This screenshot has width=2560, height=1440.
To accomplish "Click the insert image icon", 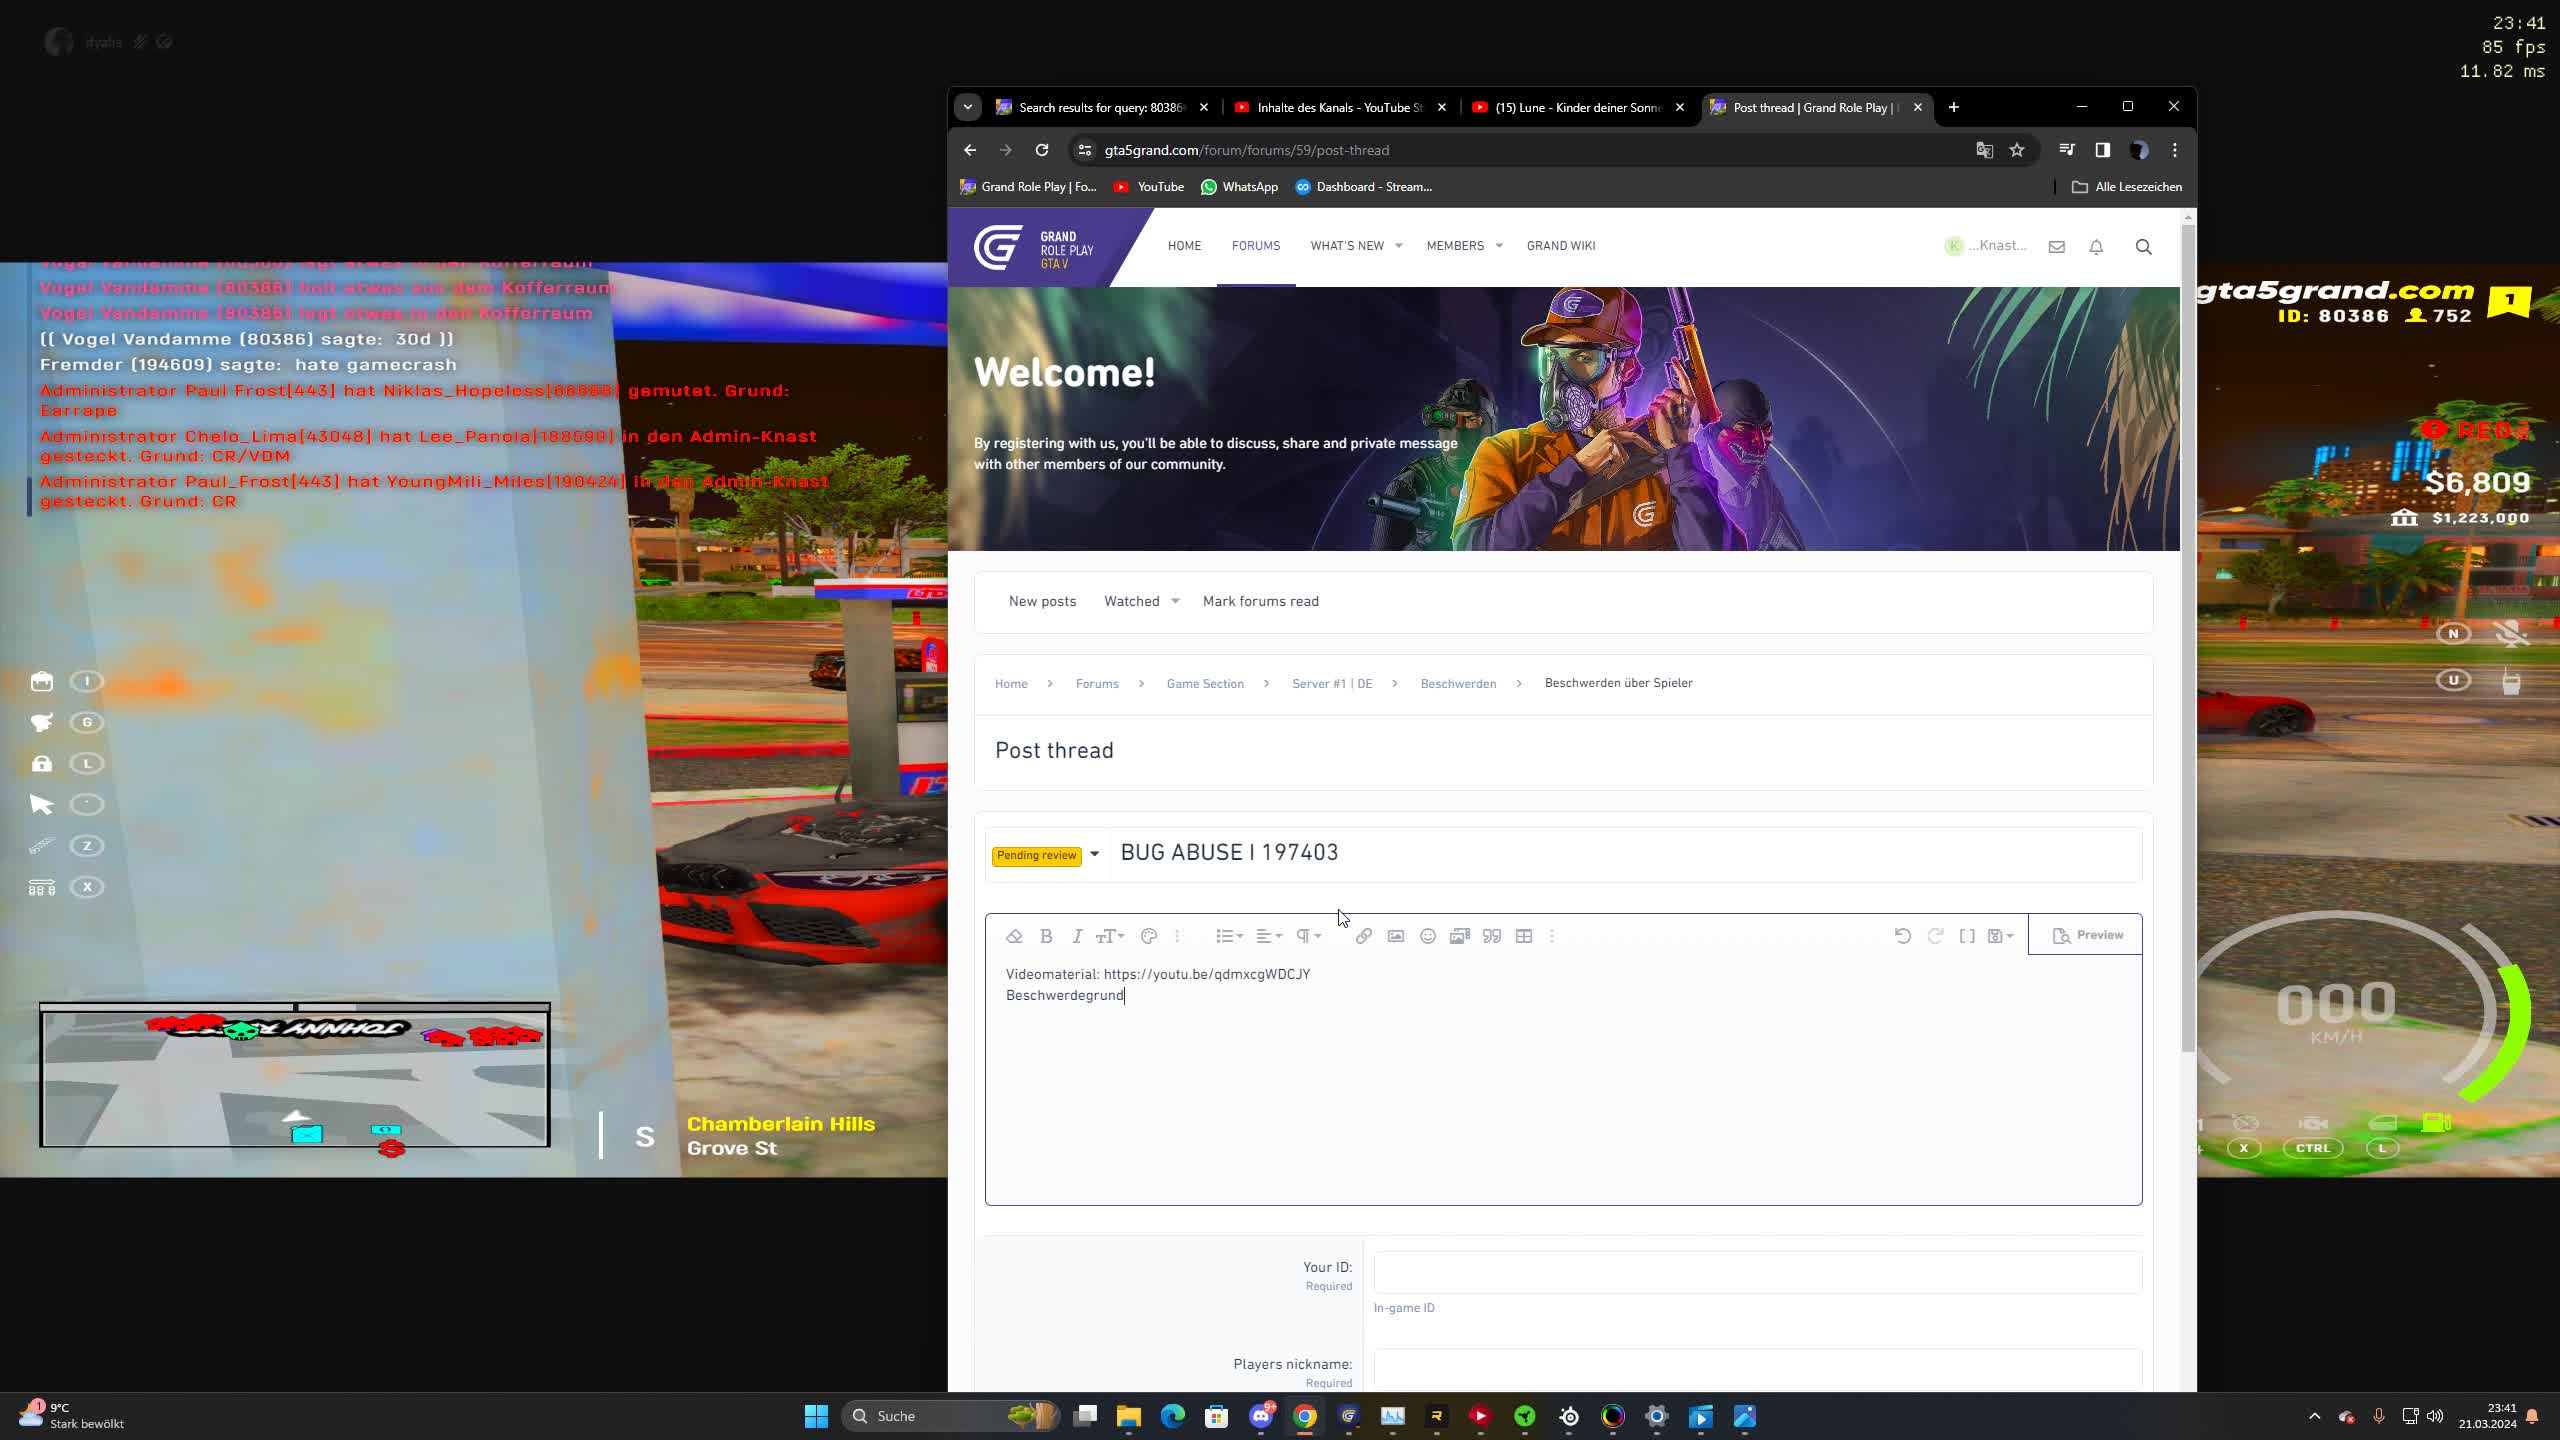I will pos(1396,936).
